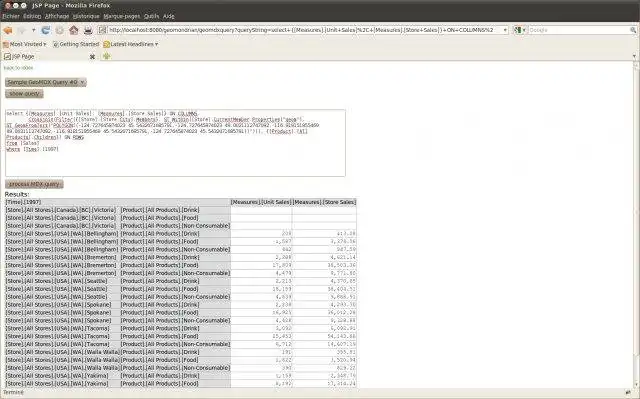Open the Aide menu
This screenshot has width=640, height=399.
click(x=169, y=16)
